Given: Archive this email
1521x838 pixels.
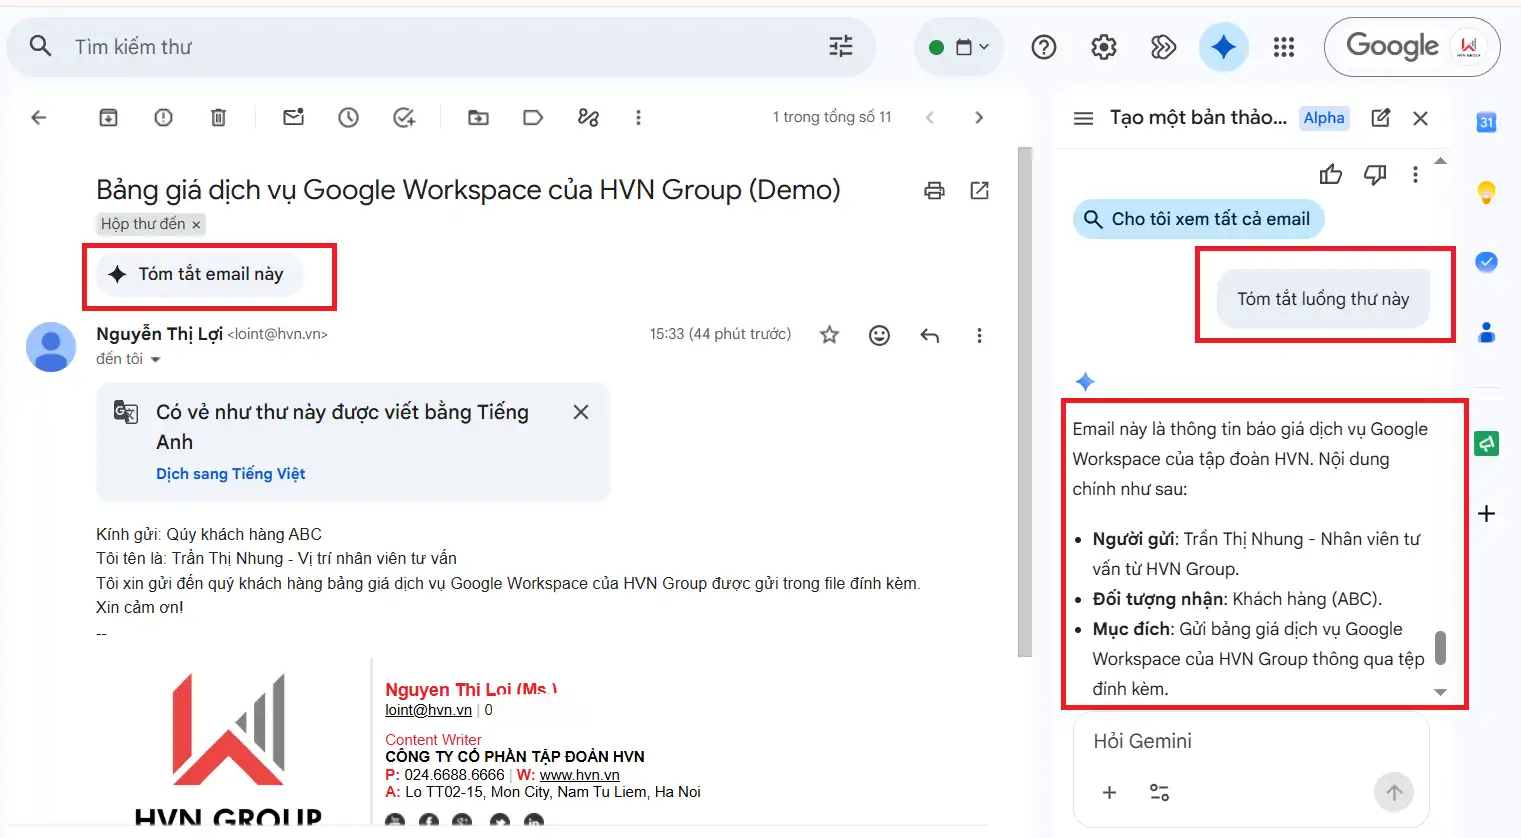Looking at the screenshot, I should coord(108,118).
